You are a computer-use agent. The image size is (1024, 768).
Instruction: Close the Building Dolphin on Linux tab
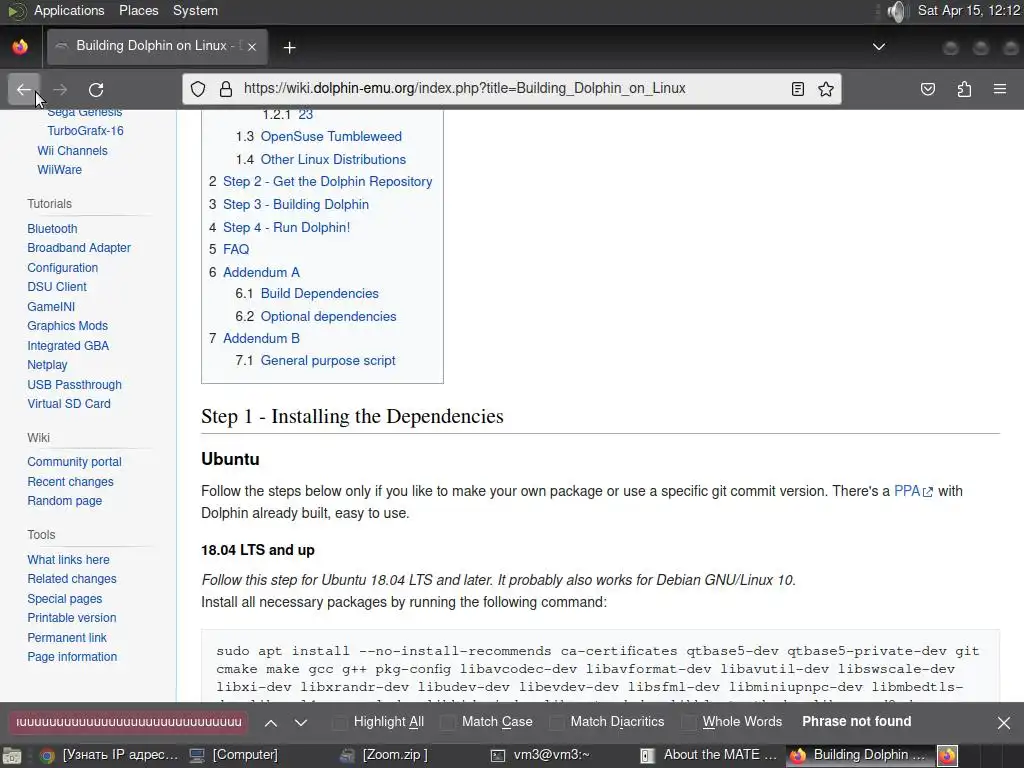click(x=252, y=47)
